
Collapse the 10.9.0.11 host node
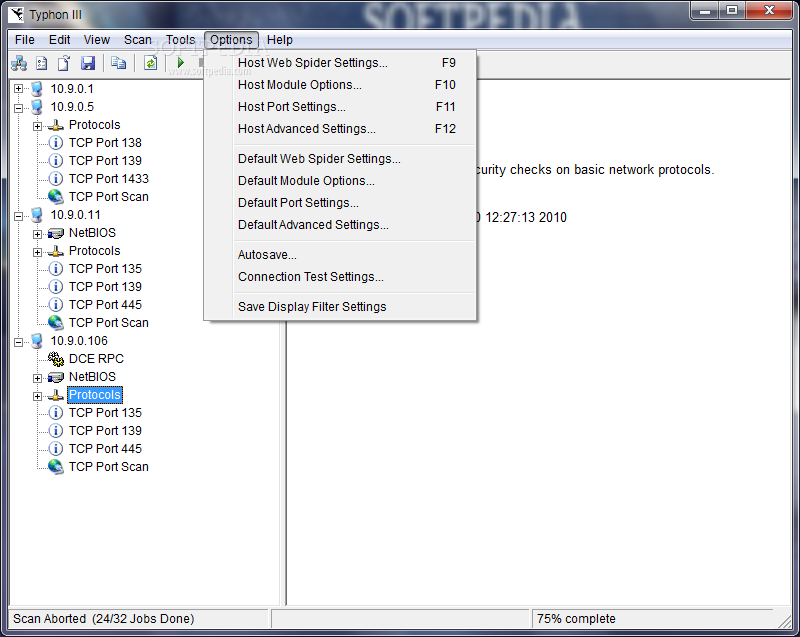click(18, 216)
